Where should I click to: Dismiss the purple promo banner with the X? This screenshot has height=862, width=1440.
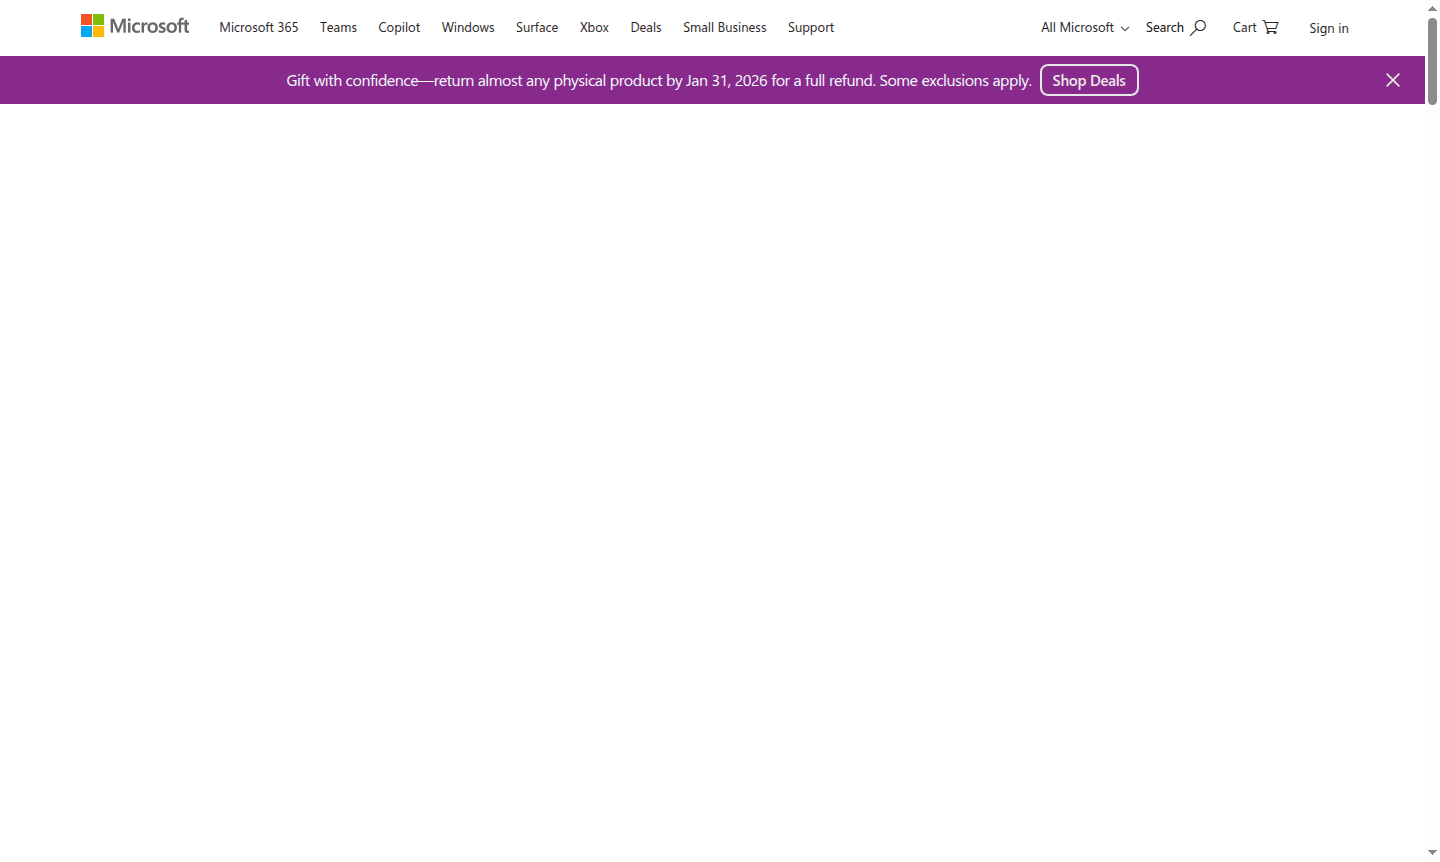click(x=1392, y=80)
